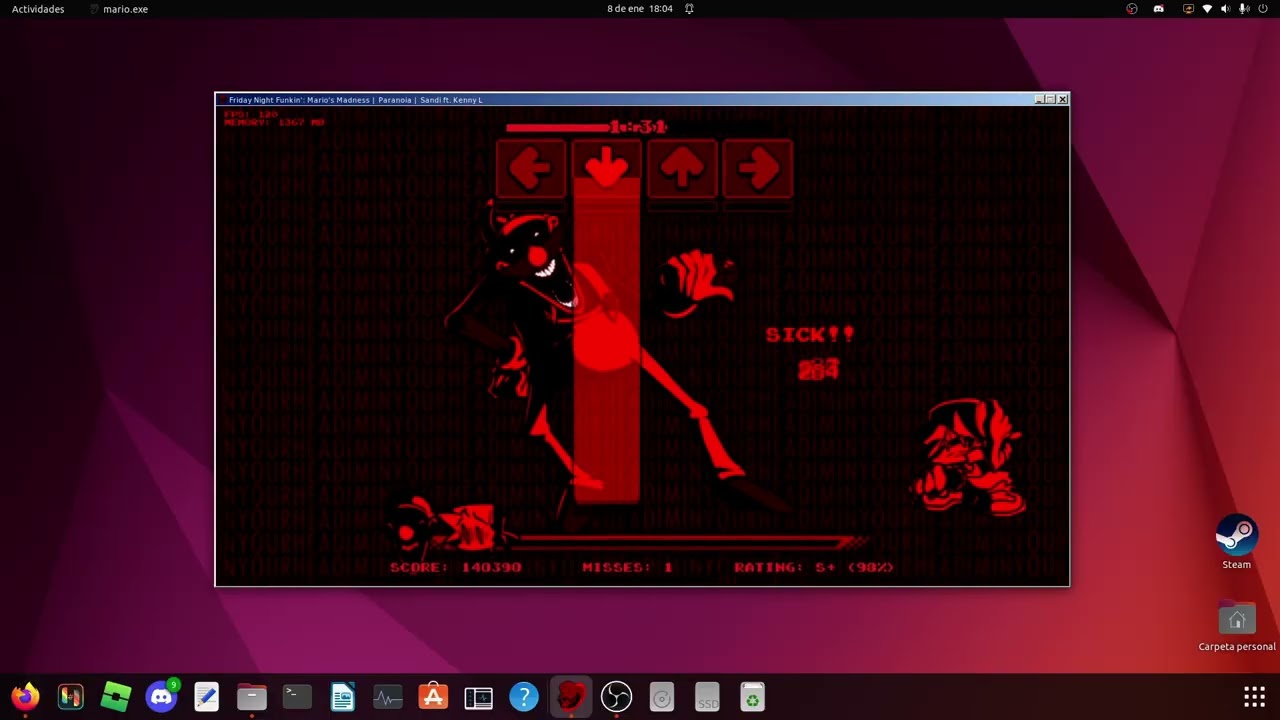
Task: Minimize the Friday Night Funkin' window
Action: [x=1039, y=99]
